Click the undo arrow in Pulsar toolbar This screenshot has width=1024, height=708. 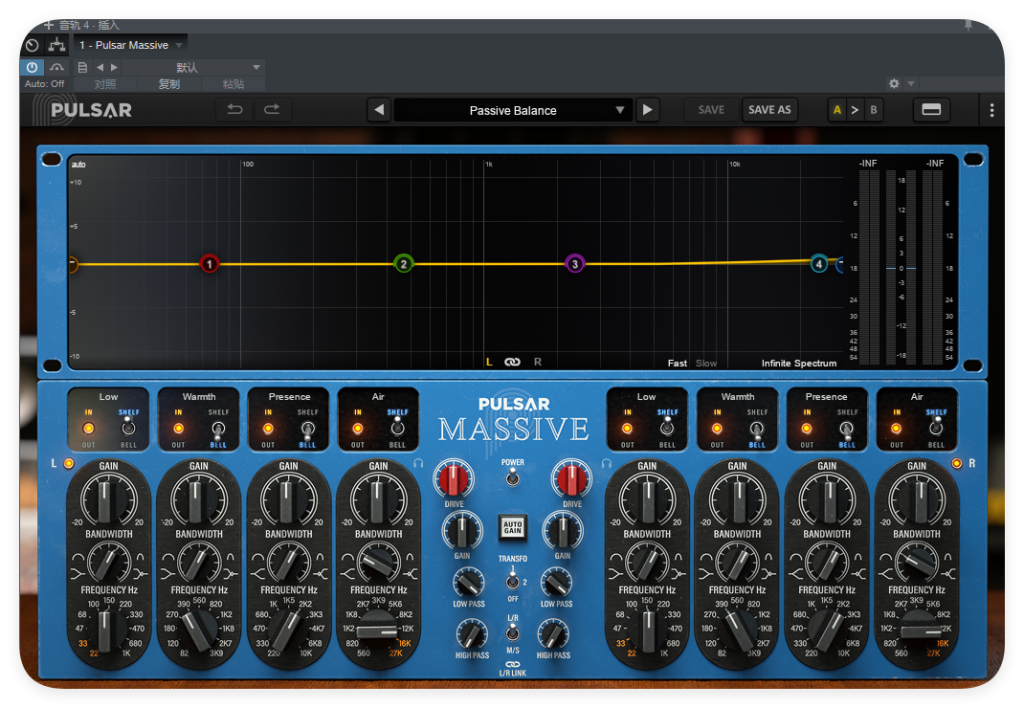(234, 110)
